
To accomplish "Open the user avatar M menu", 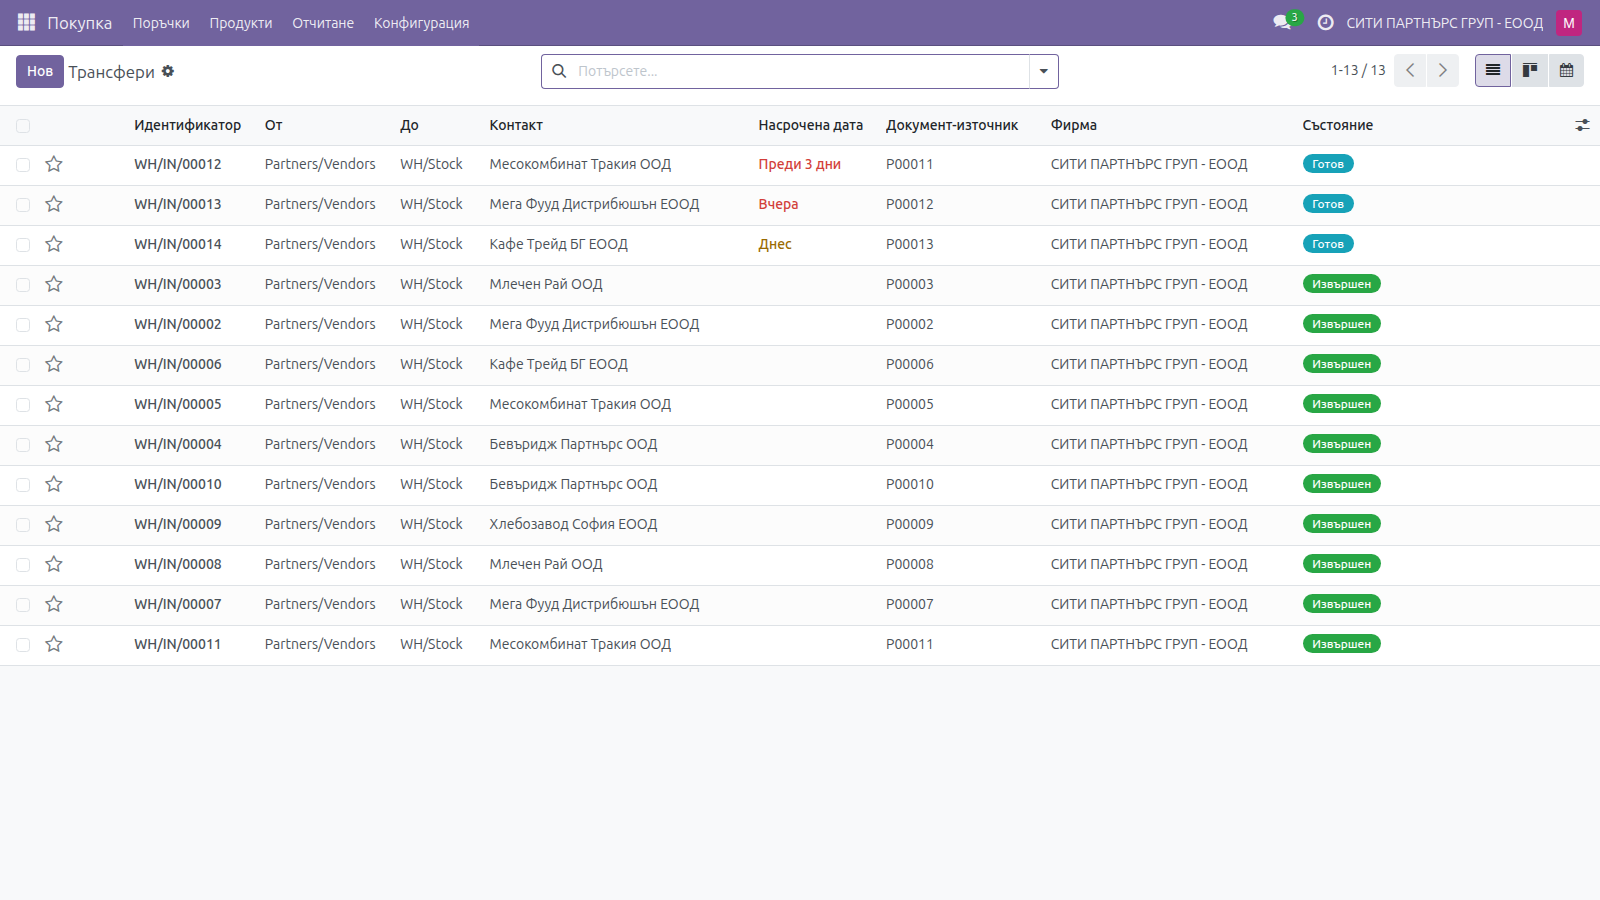I will click(x=1568, y=22).
